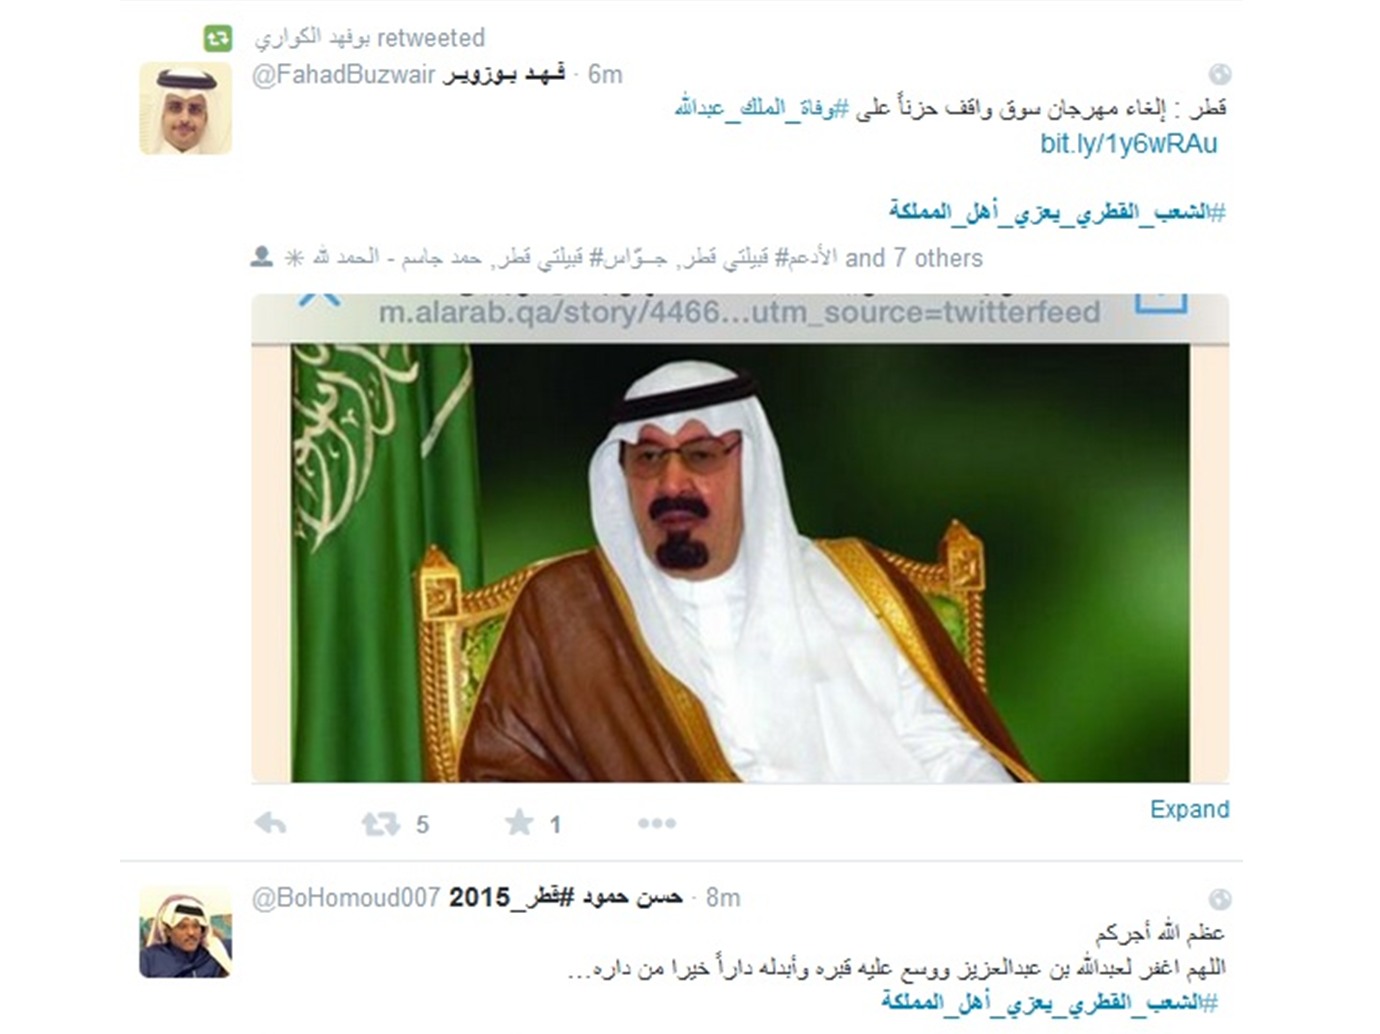Expand the first tweet
Screen dimensions: 1380x1034
(1189, 809)
